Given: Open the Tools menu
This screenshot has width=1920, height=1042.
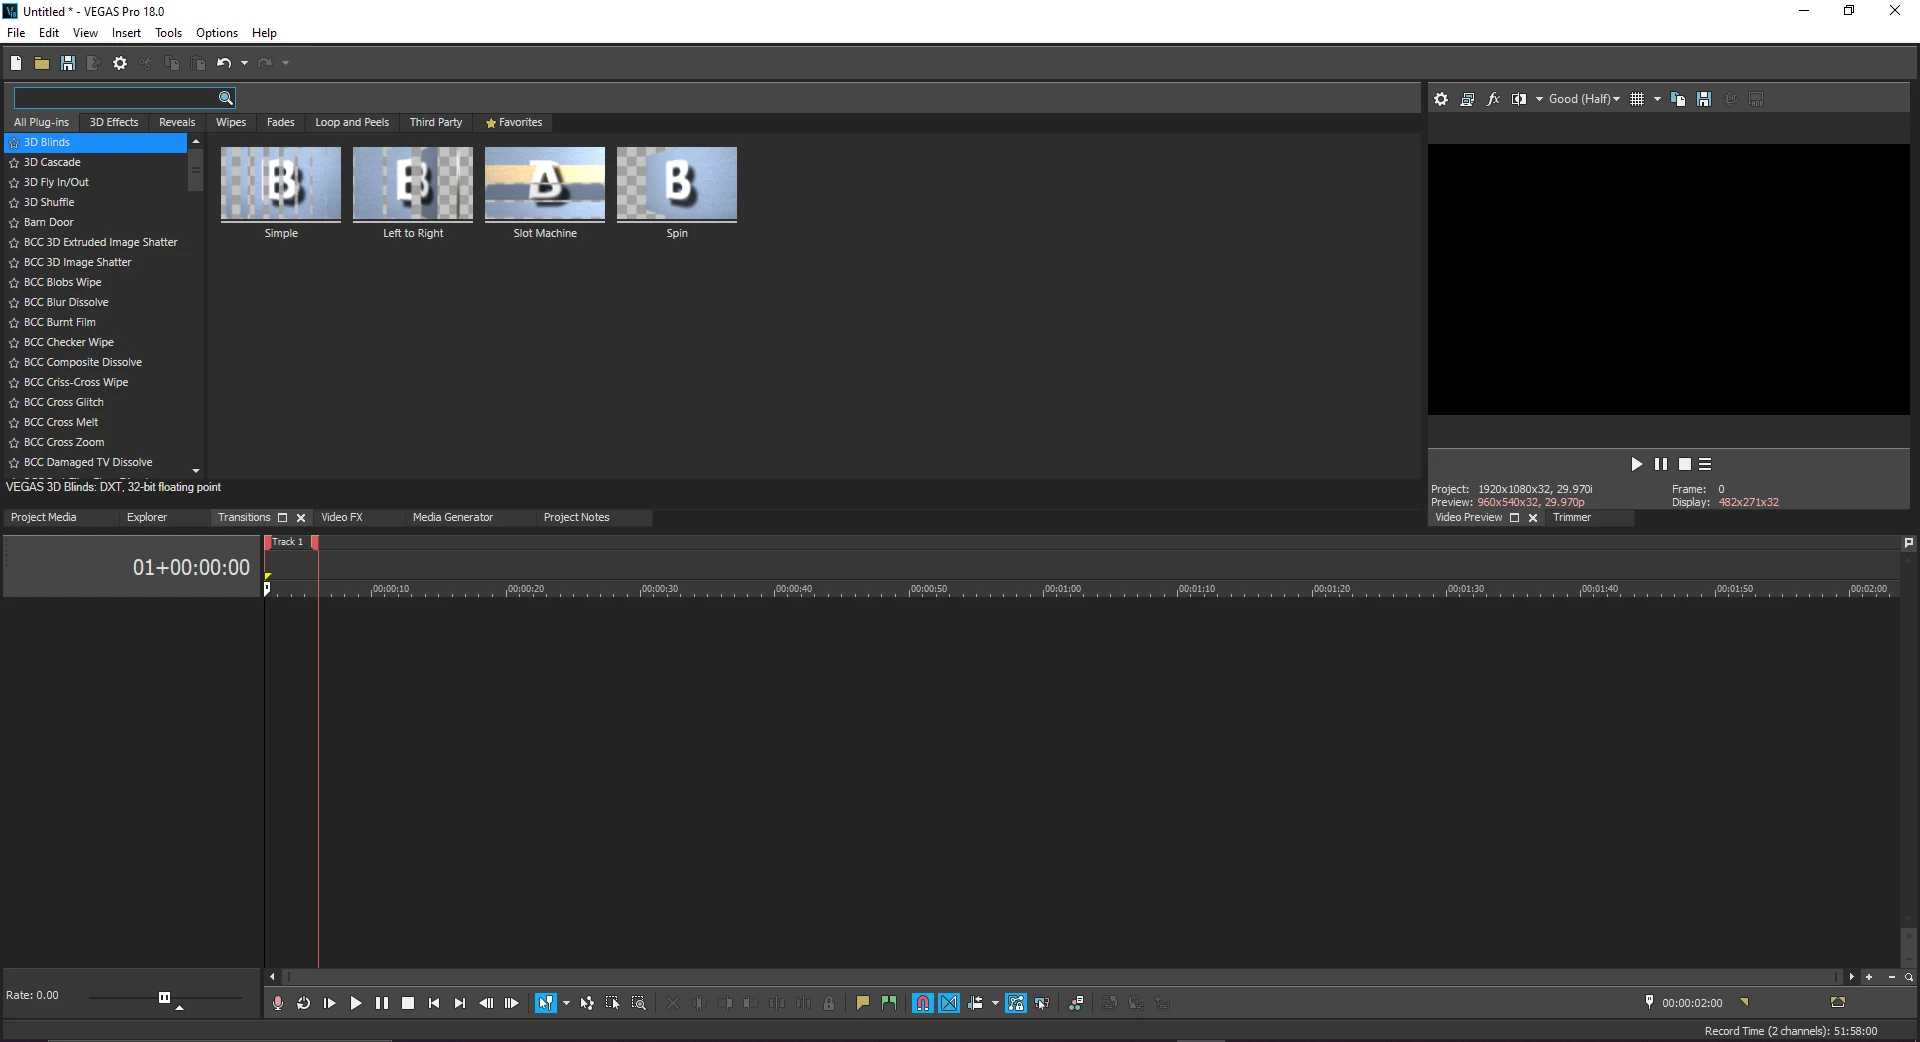Looking at the screenshot, I should tap(168, 33).
